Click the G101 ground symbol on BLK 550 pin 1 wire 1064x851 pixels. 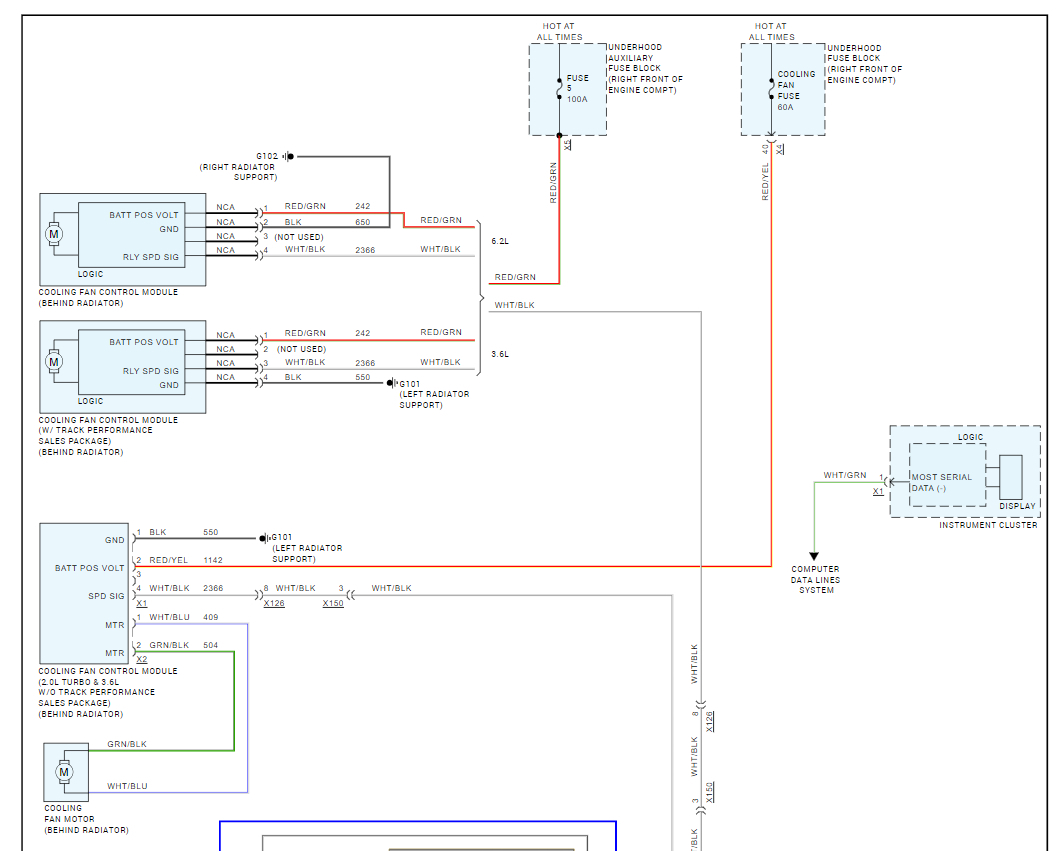264,538
